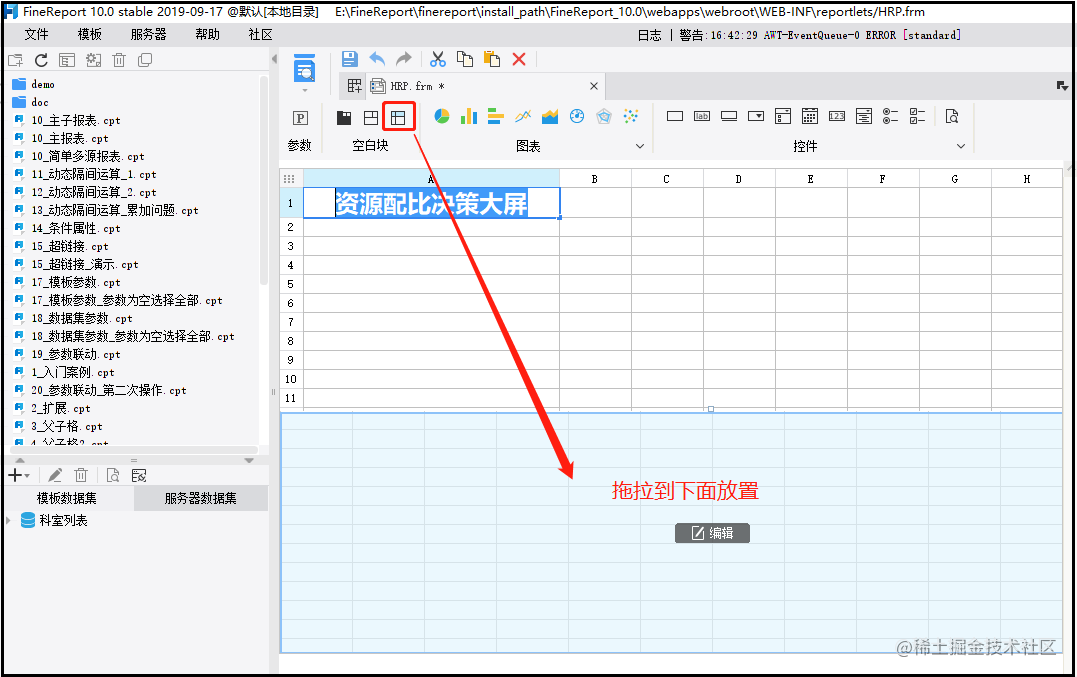Select the label widget icon
Viewport: 1077px width, 677px height.
coord(702,116)
